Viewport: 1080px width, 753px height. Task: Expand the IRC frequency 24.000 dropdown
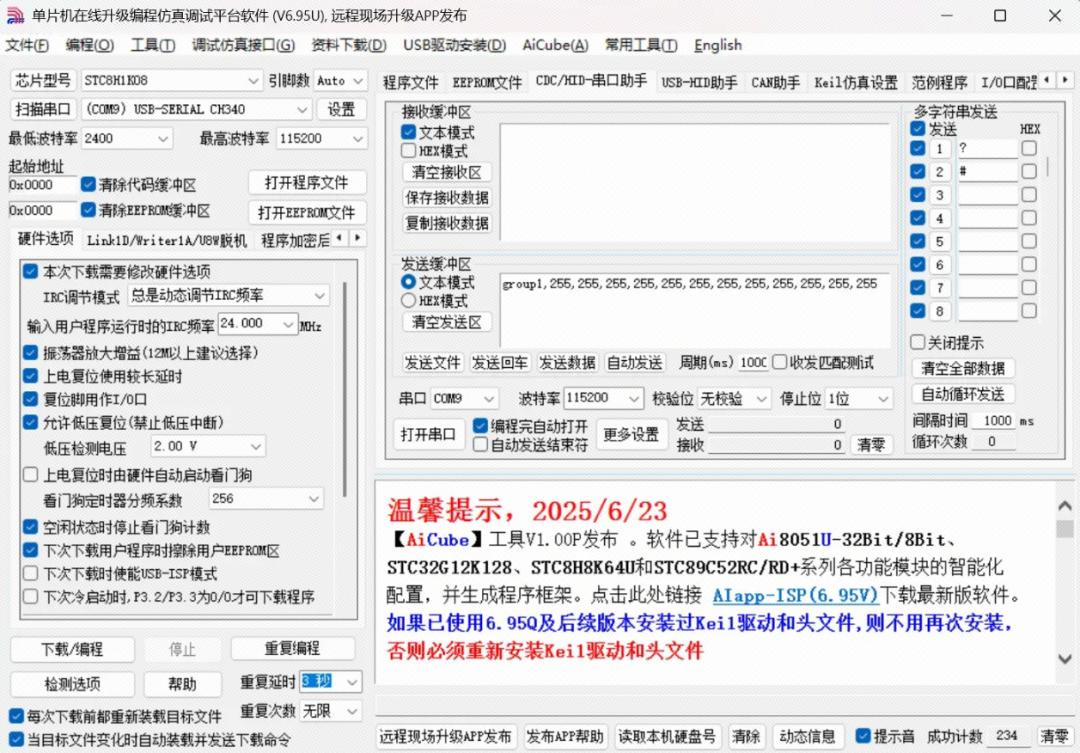pyautogui.click(x=287, y=324)
